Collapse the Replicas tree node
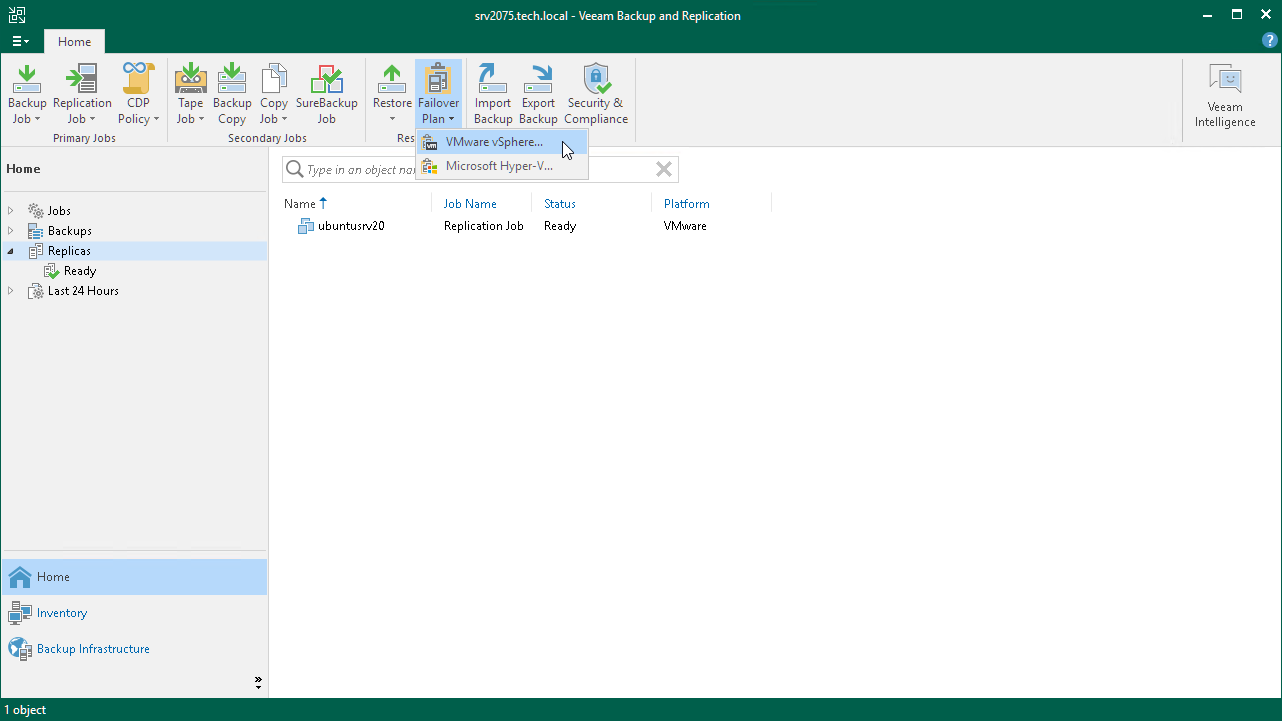Image resolution: width=1282 pixels, height=721 pixels. pyautogui.click(x=11, y=251)
